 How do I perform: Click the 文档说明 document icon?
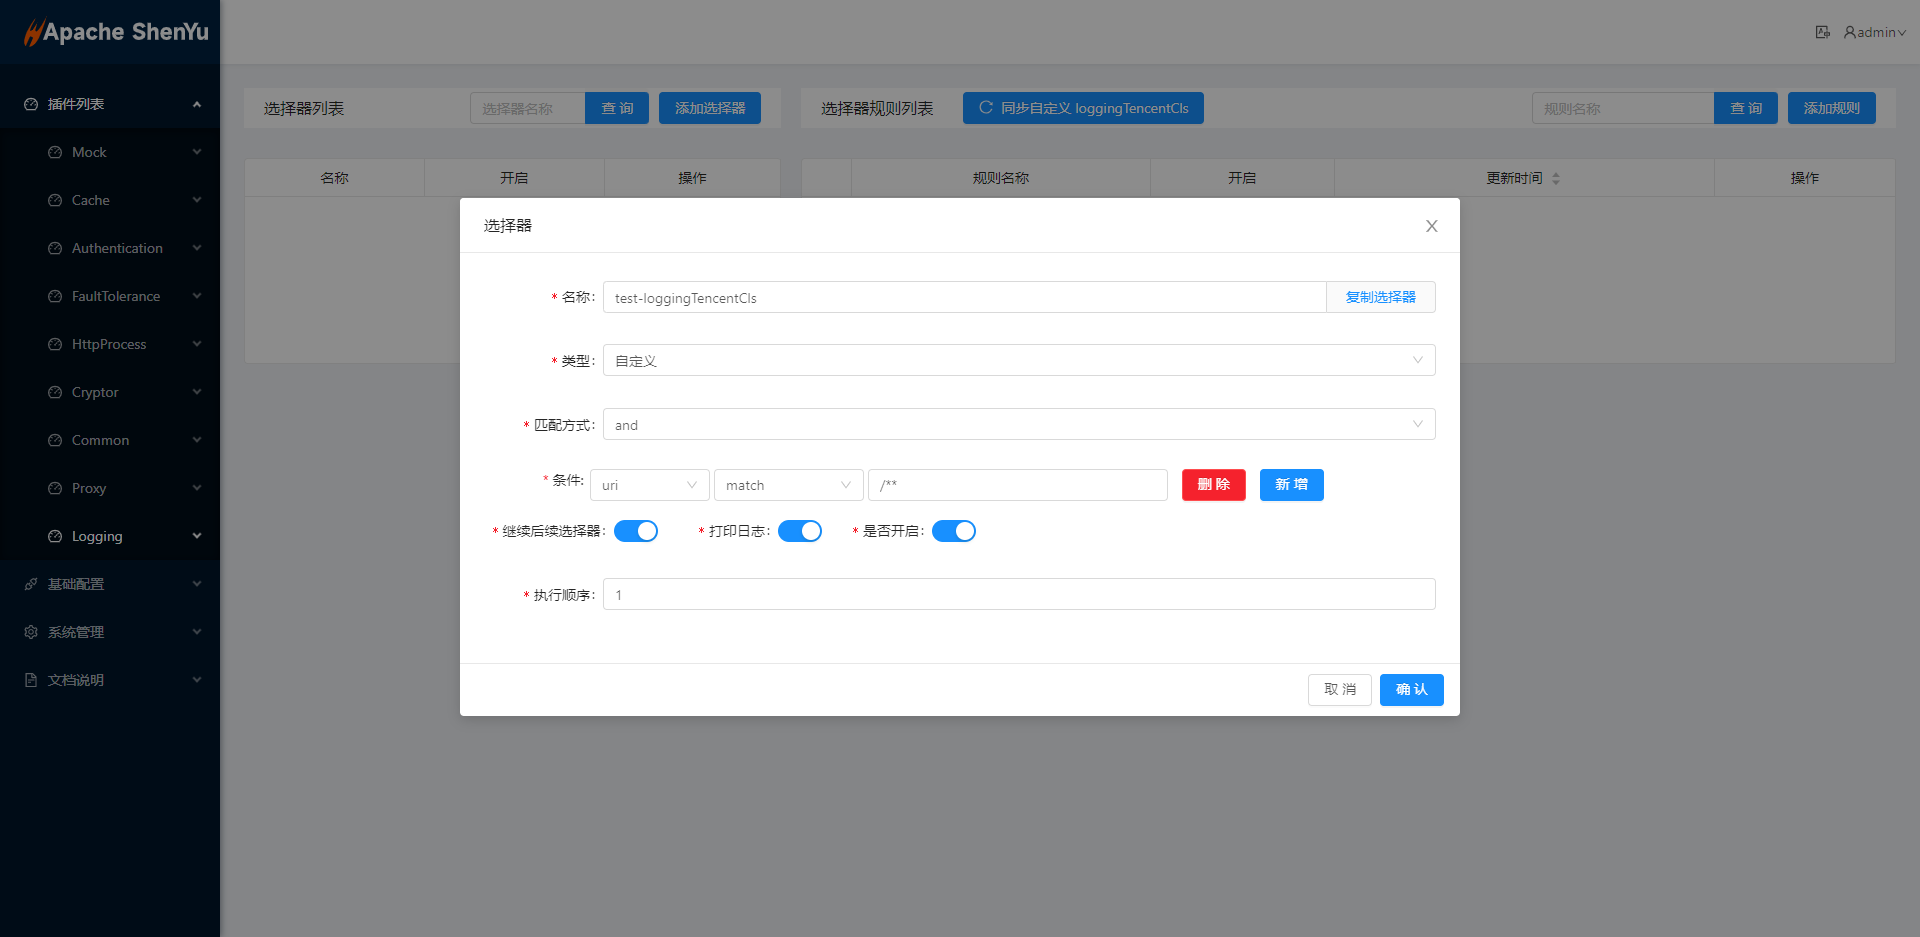point(31,680)
